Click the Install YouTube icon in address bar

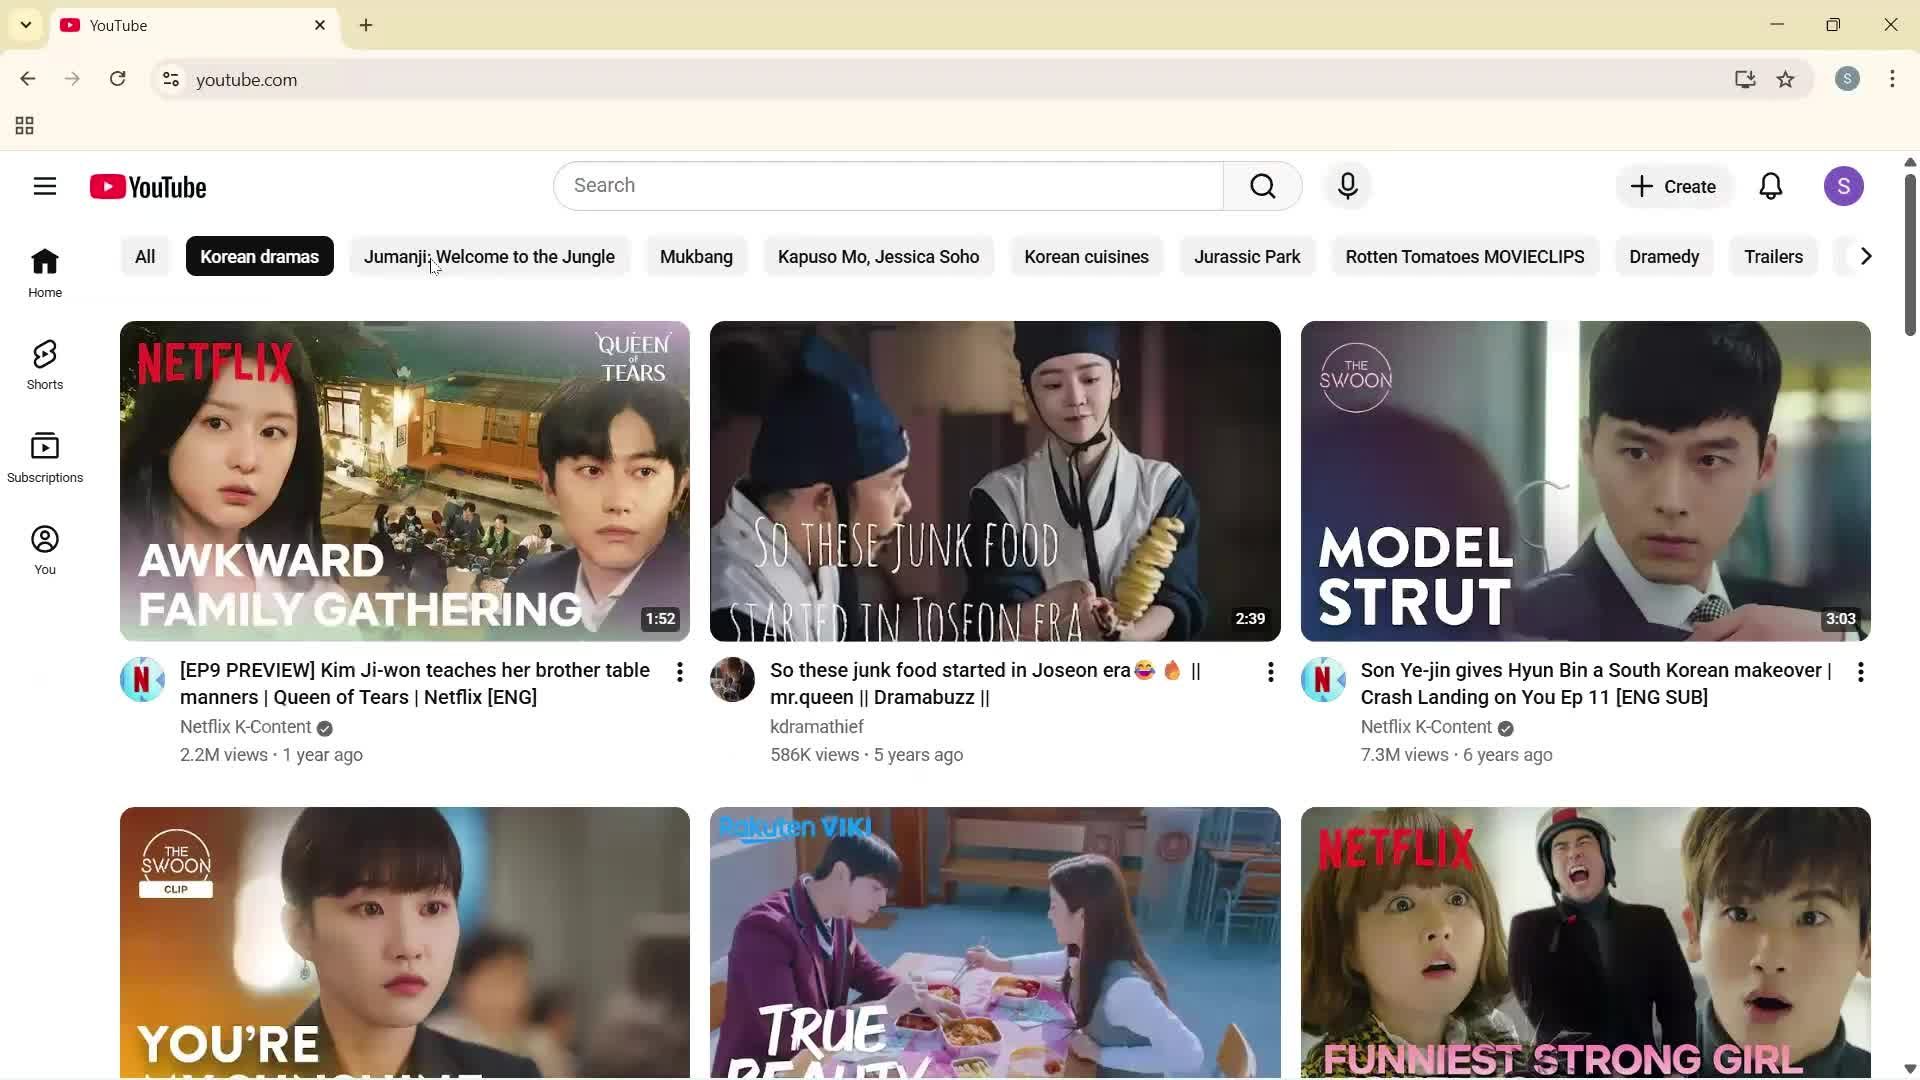click(1744, 79)
